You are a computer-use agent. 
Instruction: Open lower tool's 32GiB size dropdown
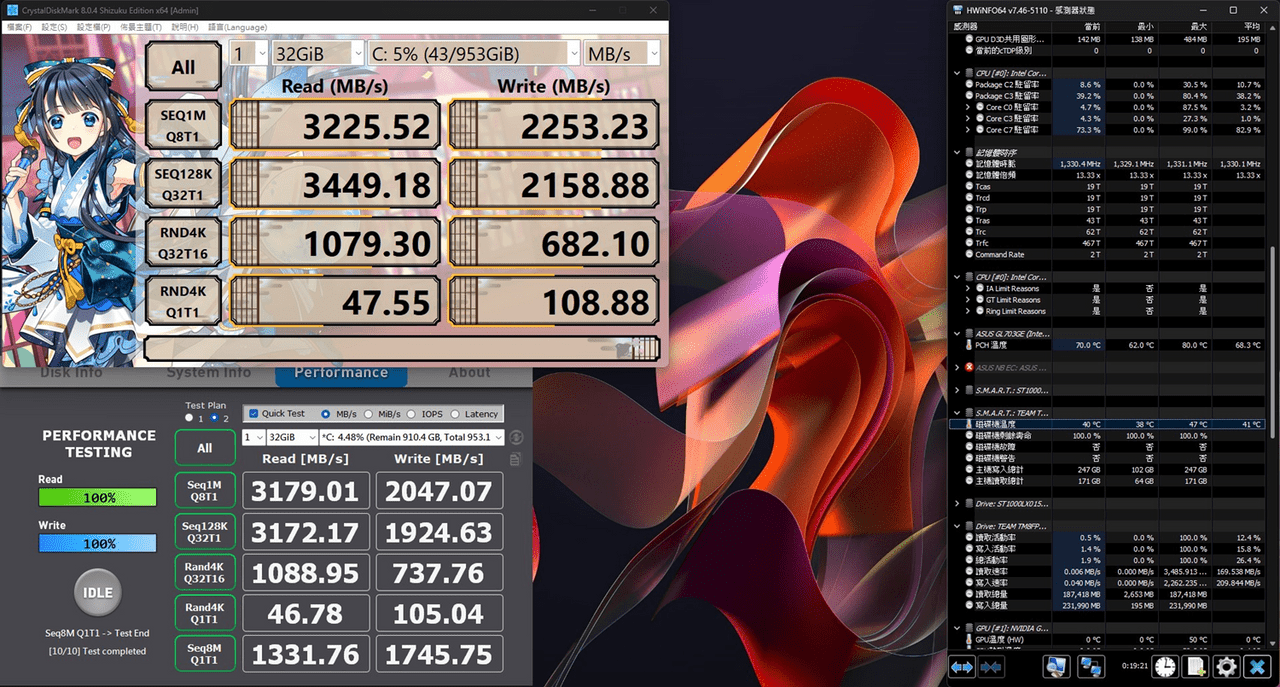290,437
